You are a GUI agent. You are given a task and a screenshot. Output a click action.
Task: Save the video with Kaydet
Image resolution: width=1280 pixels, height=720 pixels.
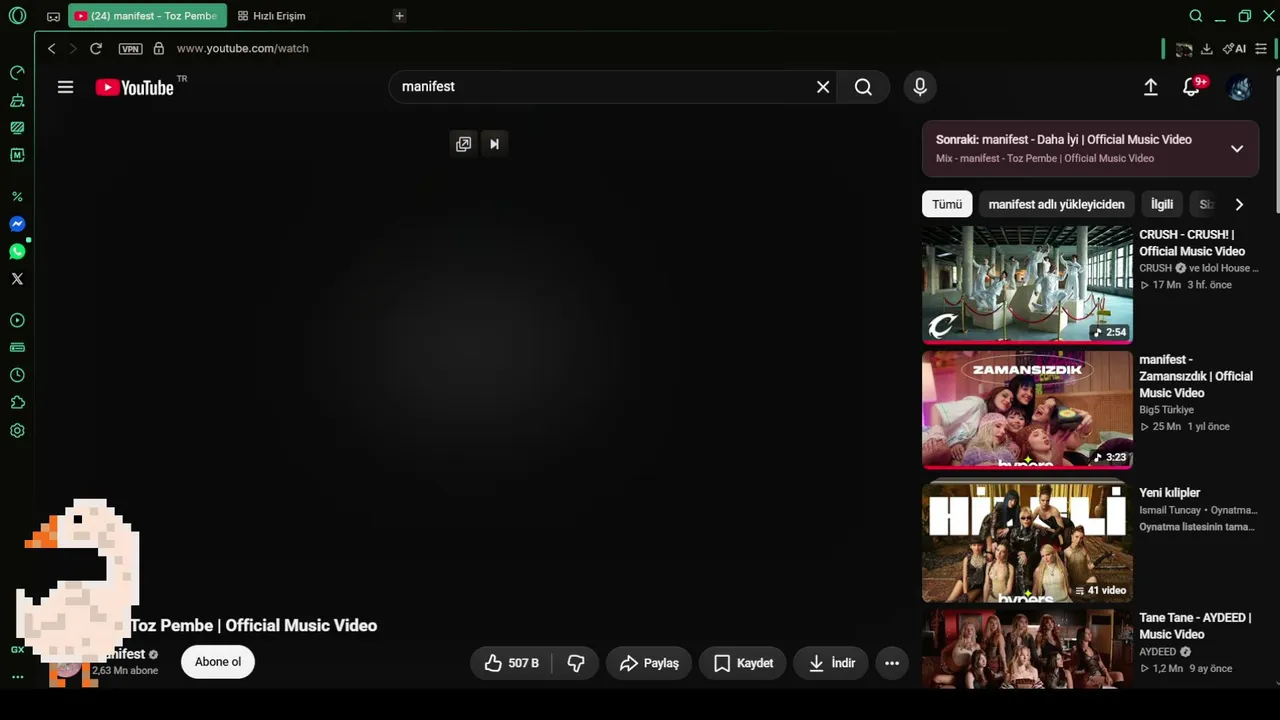(x=743, y=663)
